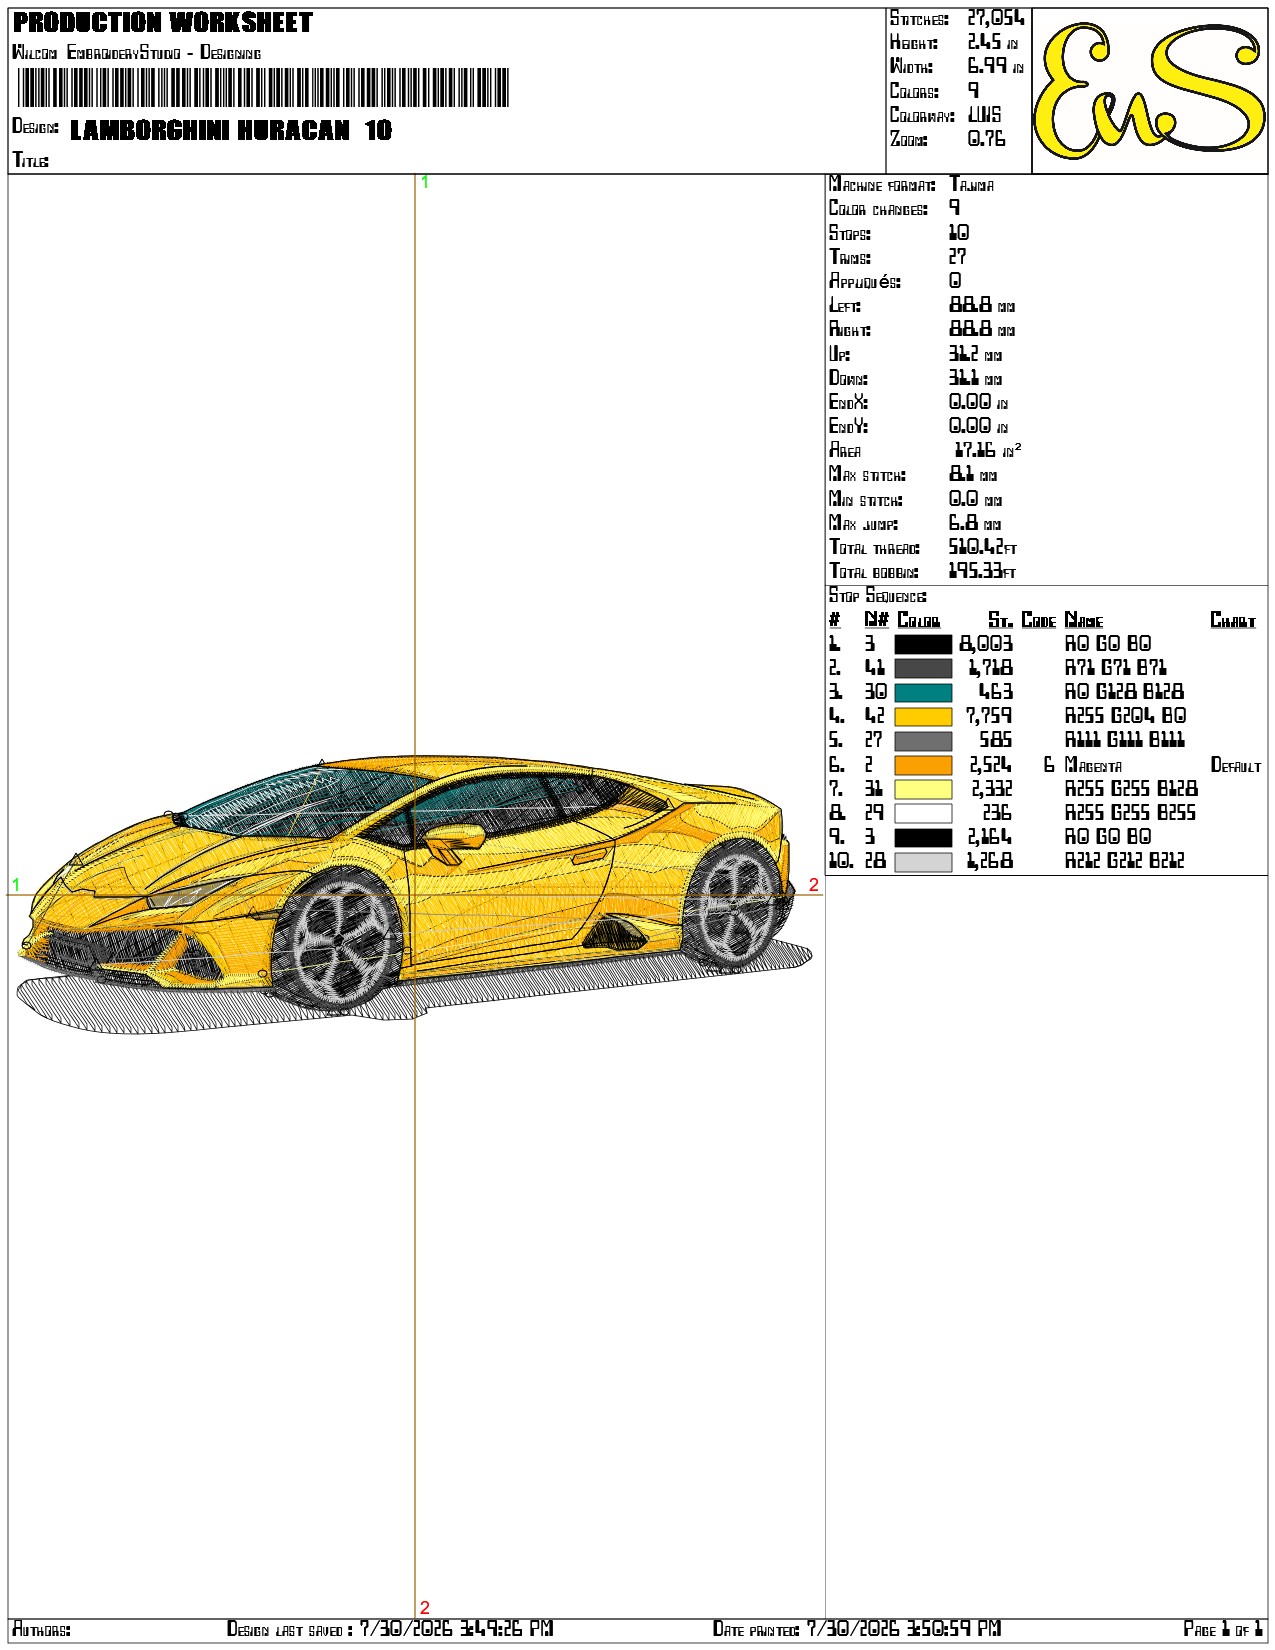Screen dimensions: 1275x1650
Task: Click the design name LAMBORGHINI HURACAN 10
Action: (231, 130)
